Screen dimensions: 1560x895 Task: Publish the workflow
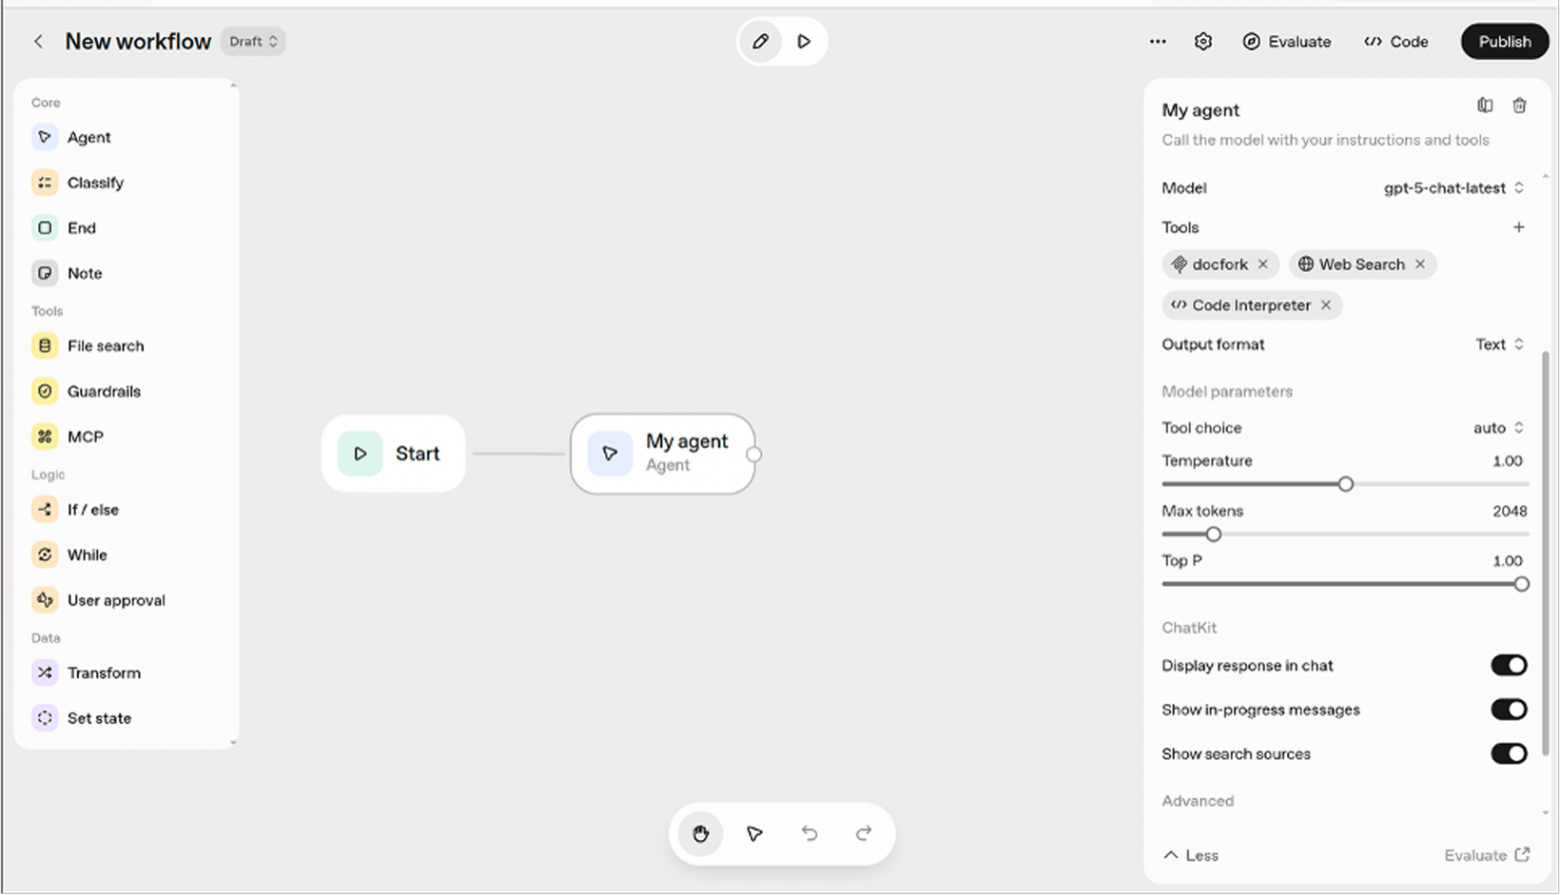point(1504,41)
